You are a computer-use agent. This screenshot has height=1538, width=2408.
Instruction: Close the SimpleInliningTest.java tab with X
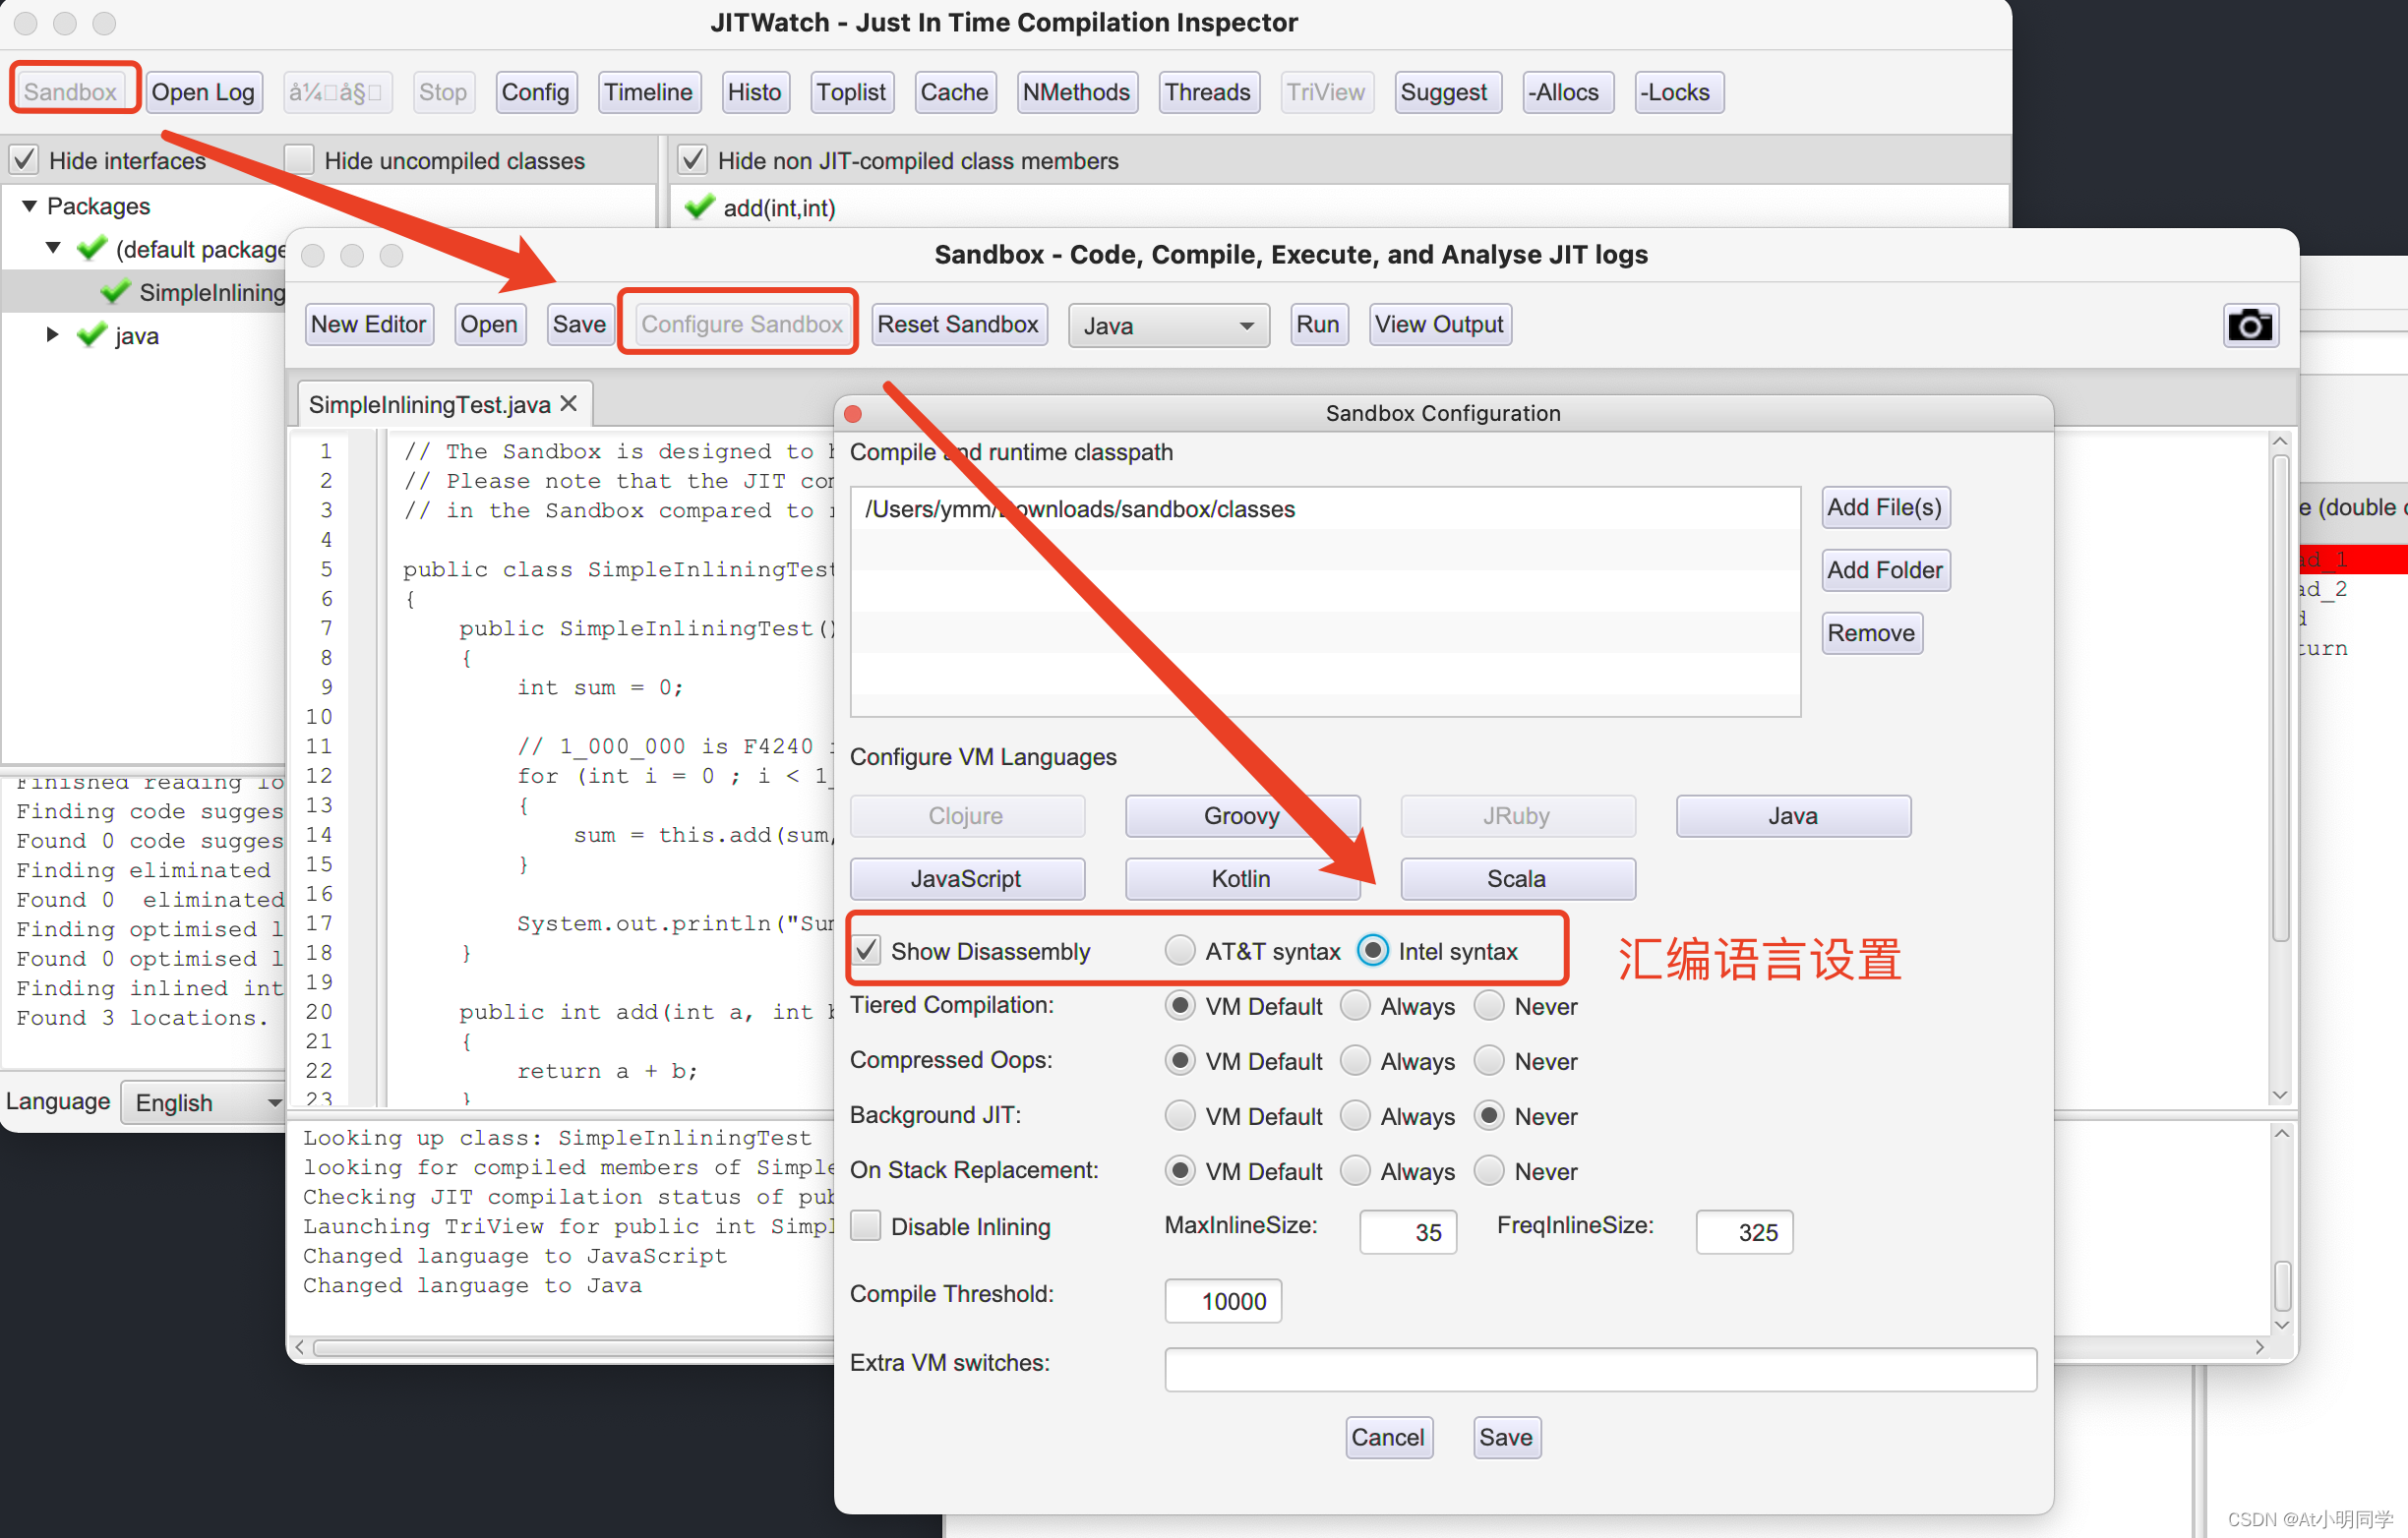(569, 403)
